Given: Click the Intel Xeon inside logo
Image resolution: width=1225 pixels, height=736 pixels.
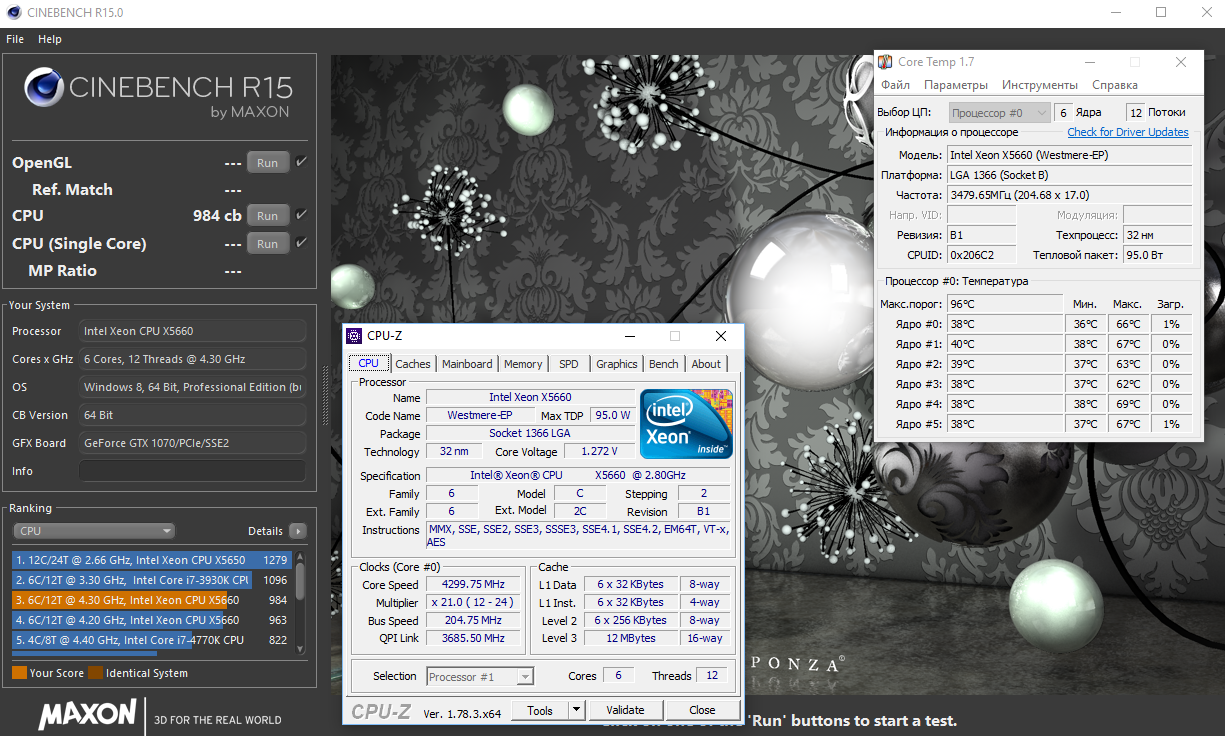Looking at the screenshot, I should pos(686,424).
